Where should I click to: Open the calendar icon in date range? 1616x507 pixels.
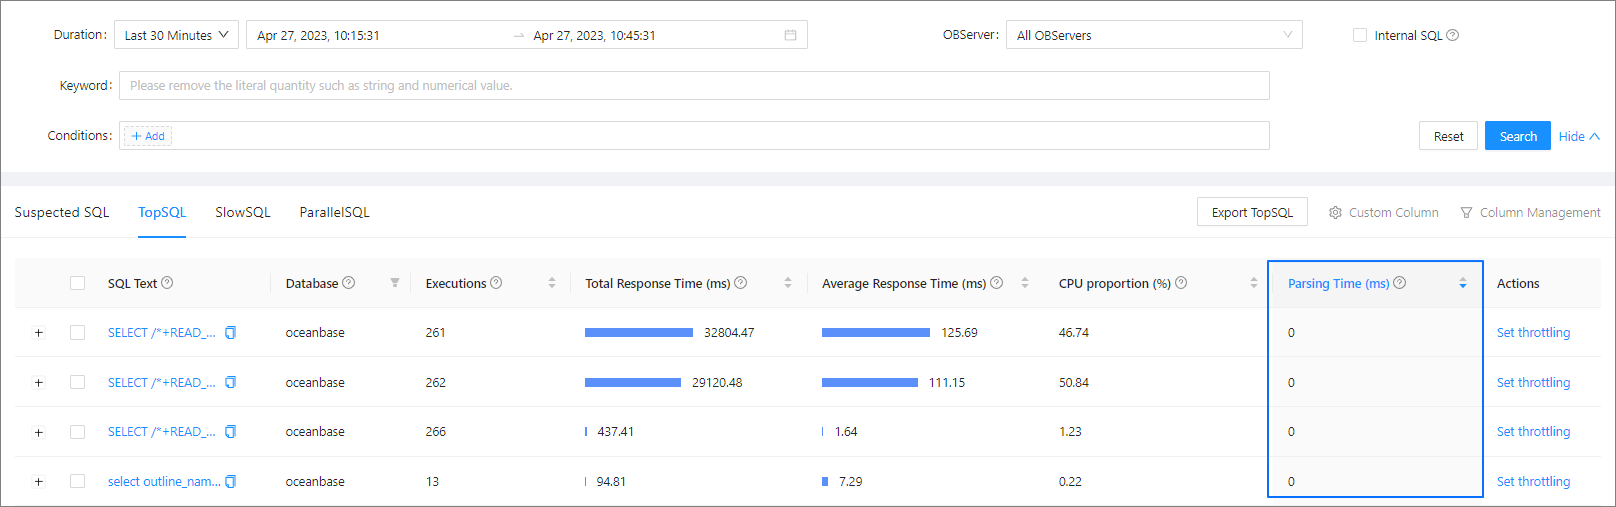pyautogui.click(x=790, y=35)
